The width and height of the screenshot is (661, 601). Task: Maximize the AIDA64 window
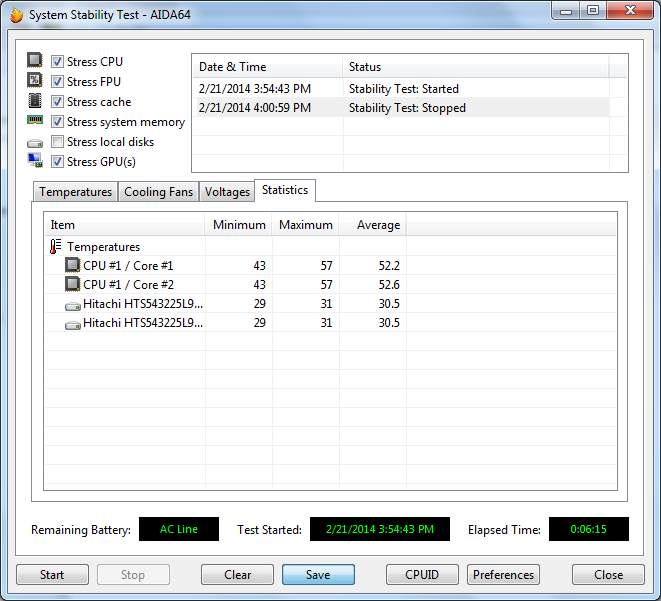coord(593,11)
